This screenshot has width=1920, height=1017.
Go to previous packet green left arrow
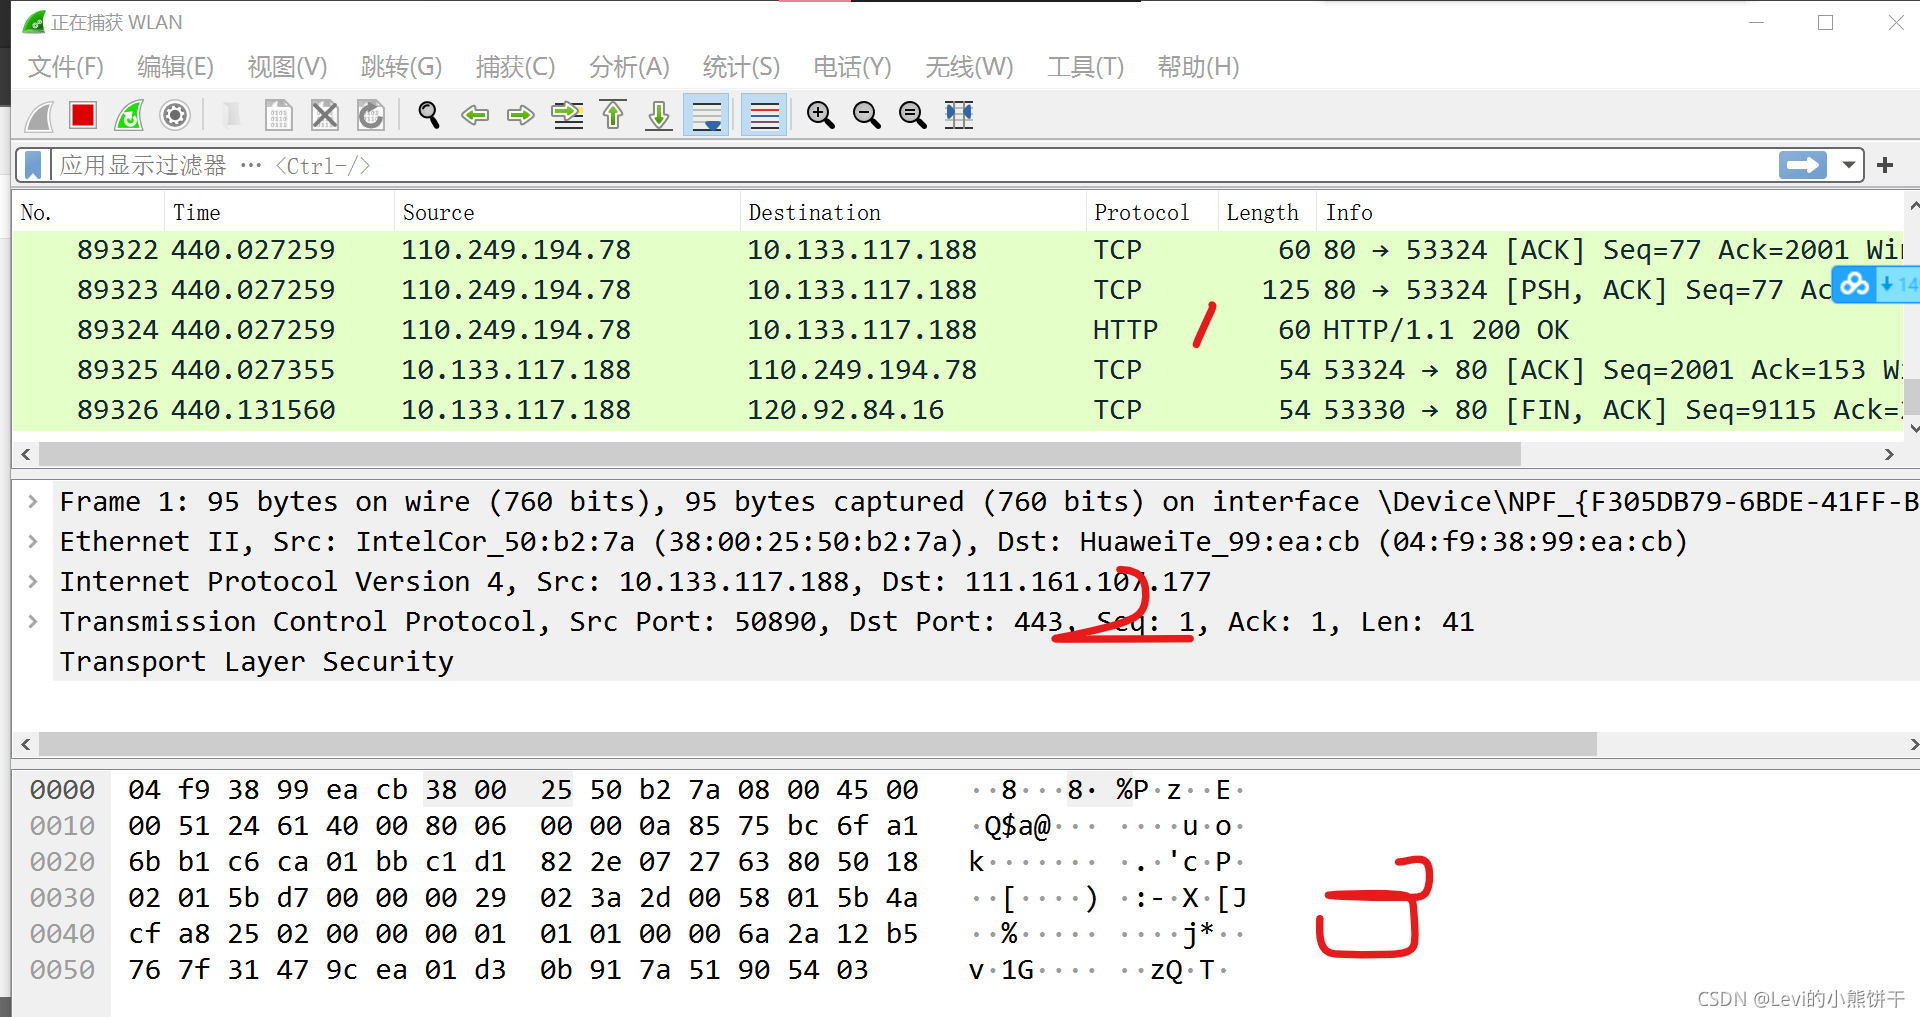(475, 116)
